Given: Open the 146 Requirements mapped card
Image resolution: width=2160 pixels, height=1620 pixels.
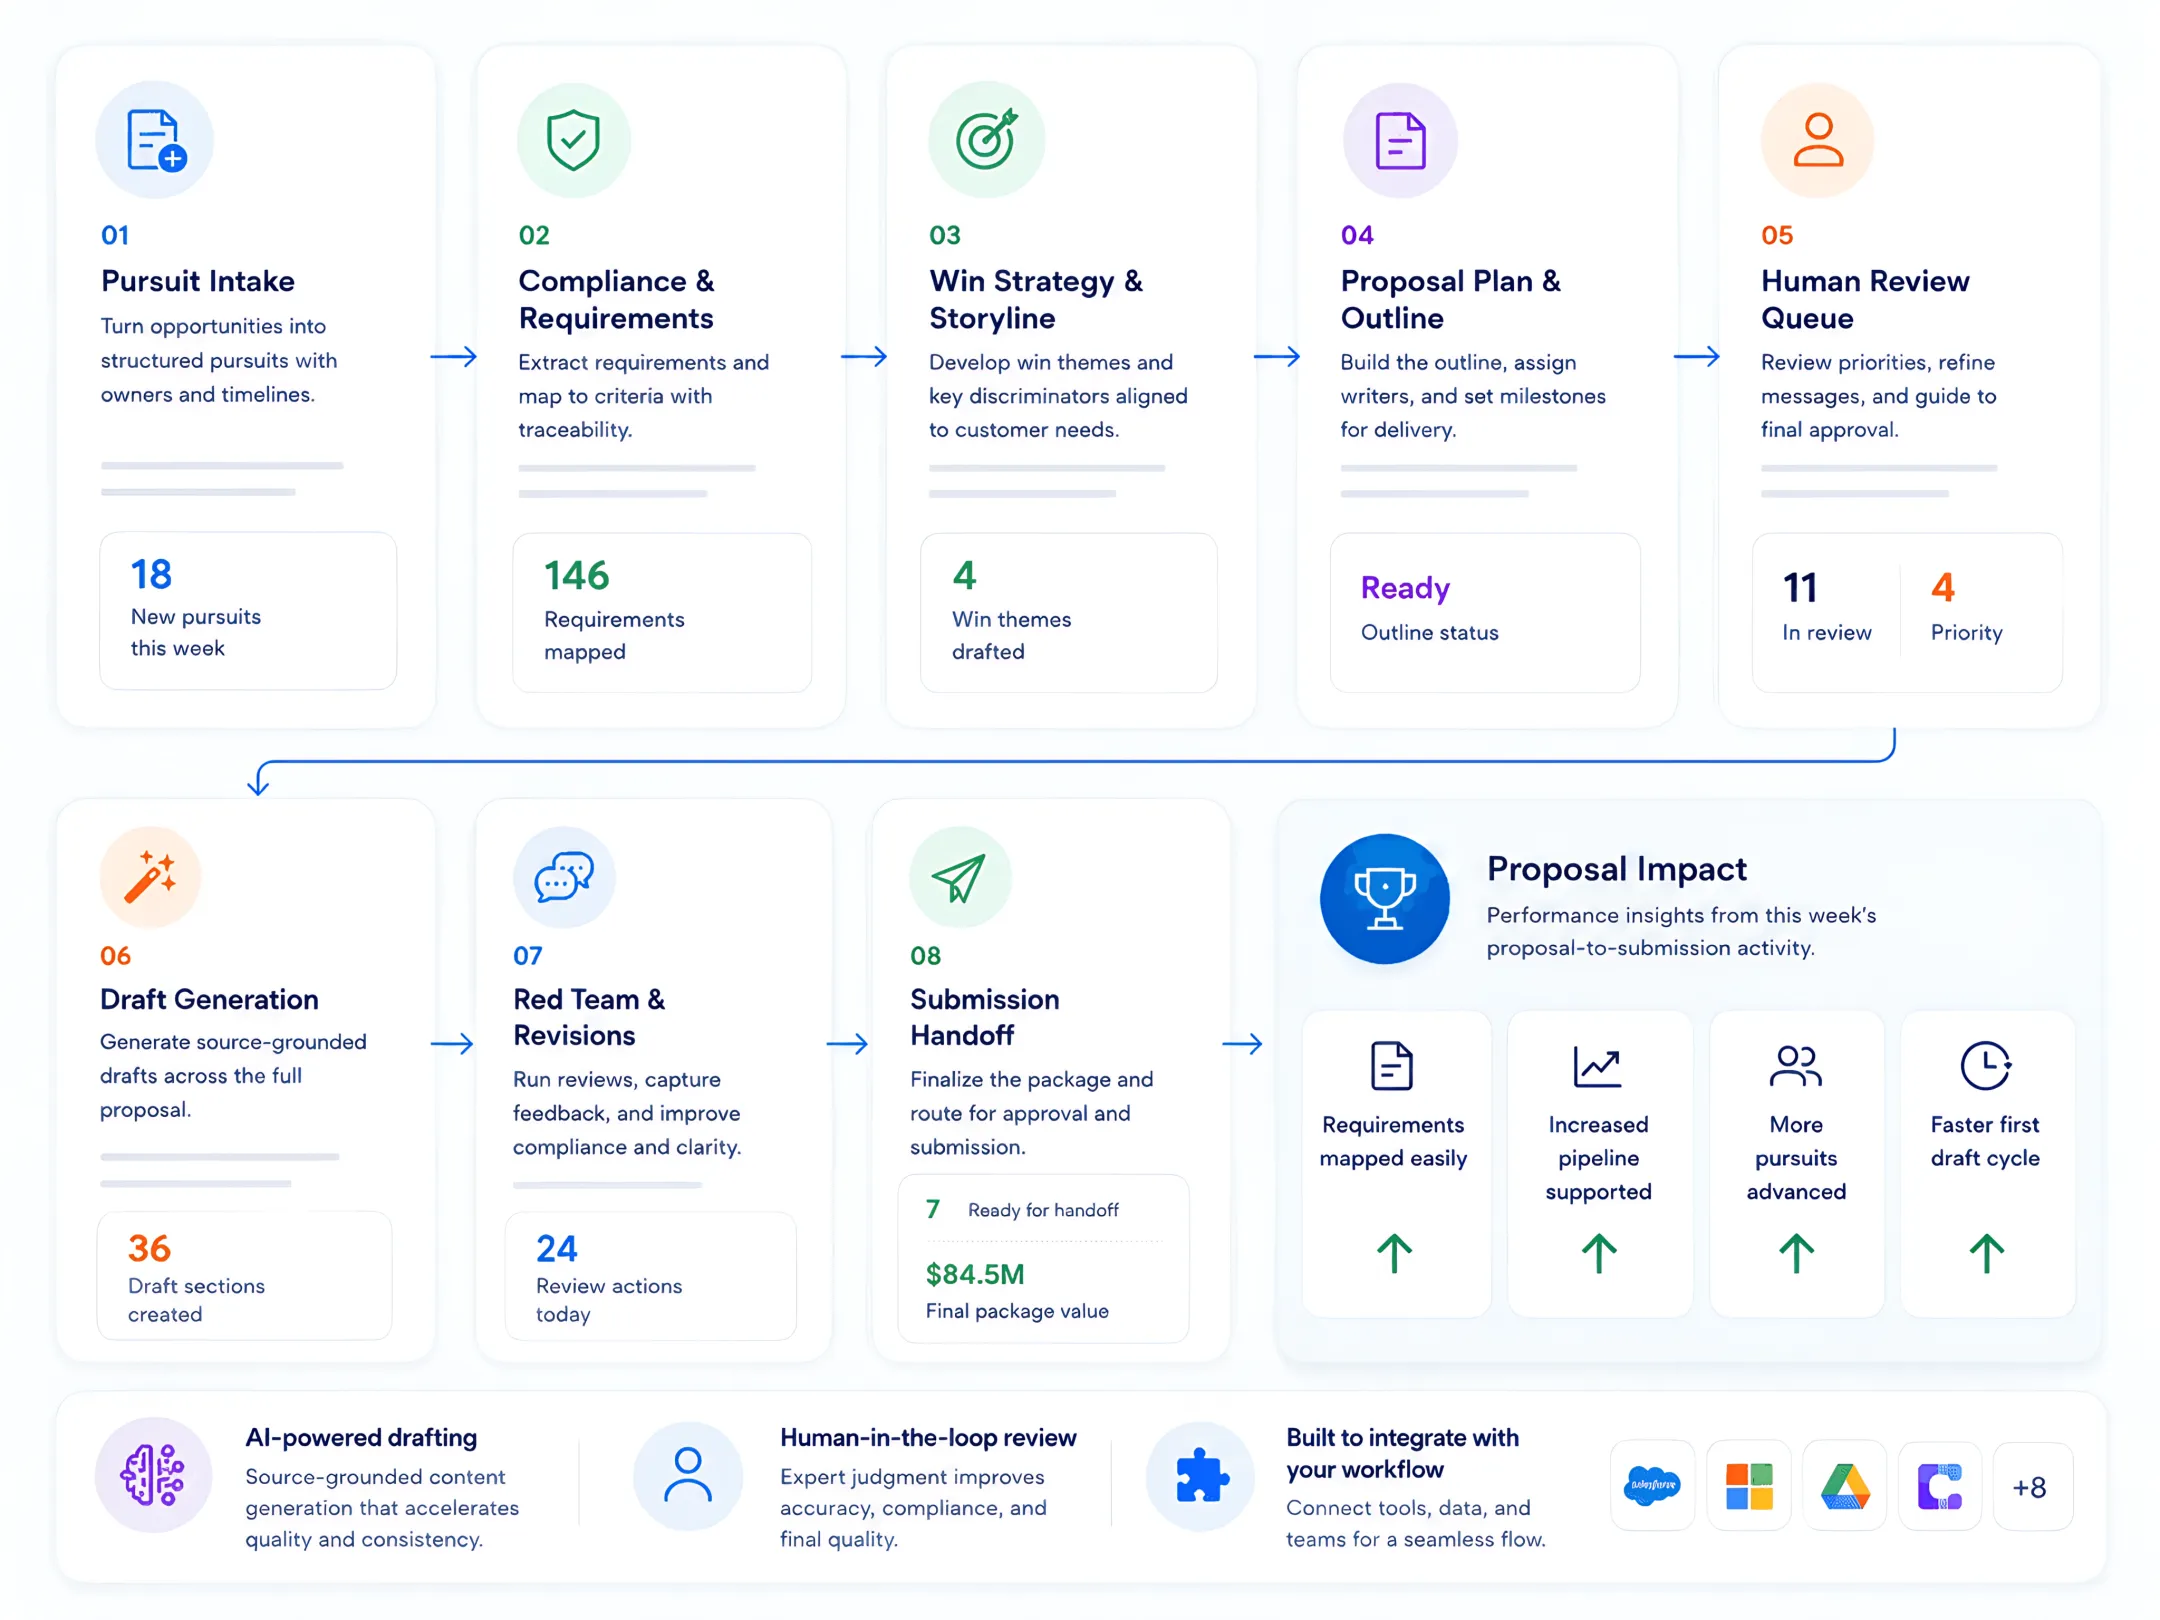Looking at the screenshot, I should pyautogui.click(x=662, y=612).
